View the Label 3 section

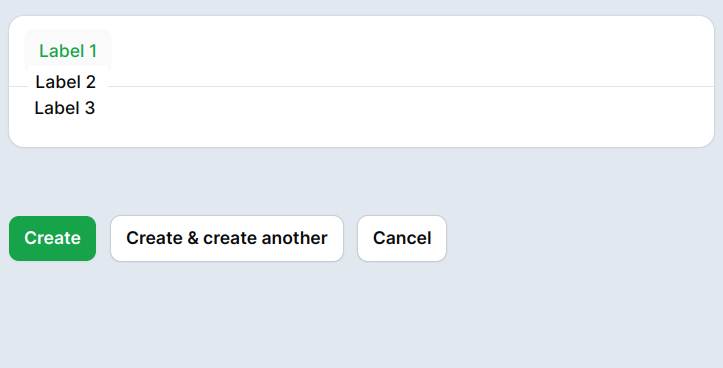pos(65,108)
